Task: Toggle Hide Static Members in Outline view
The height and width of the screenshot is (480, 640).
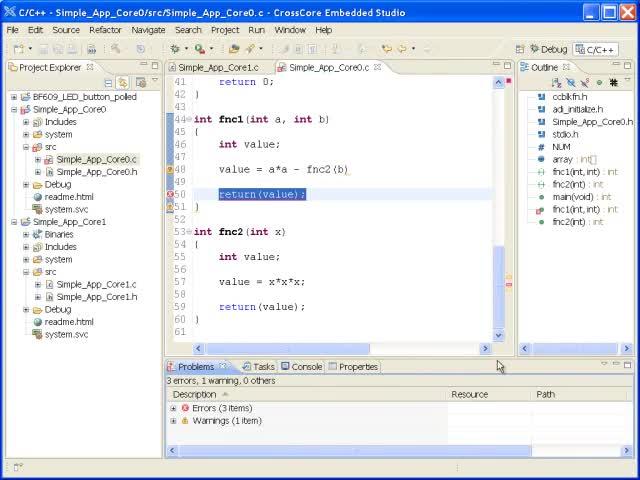Action: [585, 83]
